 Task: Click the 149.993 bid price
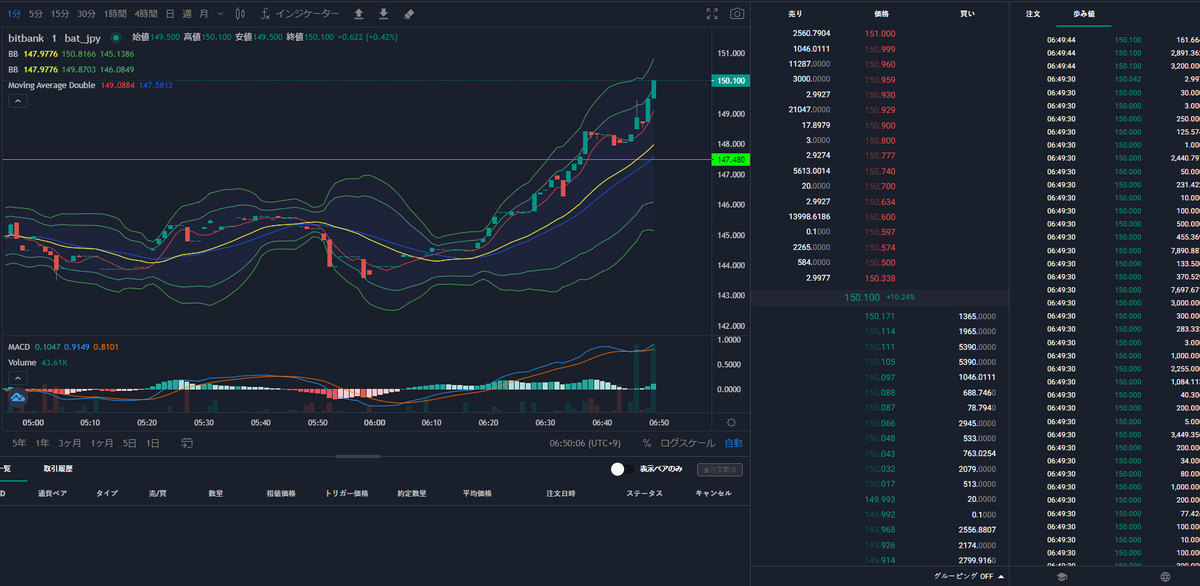coord(880,499)
